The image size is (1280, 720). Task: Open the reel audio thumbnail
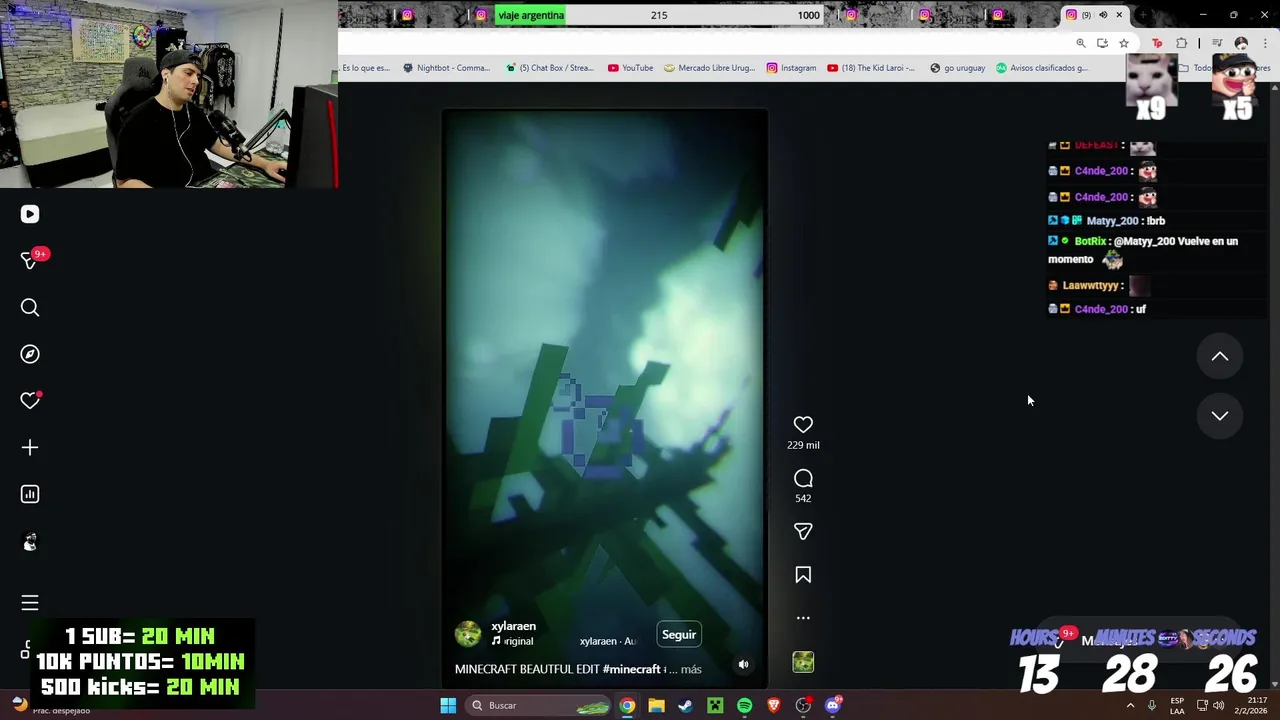coord(803,662)
